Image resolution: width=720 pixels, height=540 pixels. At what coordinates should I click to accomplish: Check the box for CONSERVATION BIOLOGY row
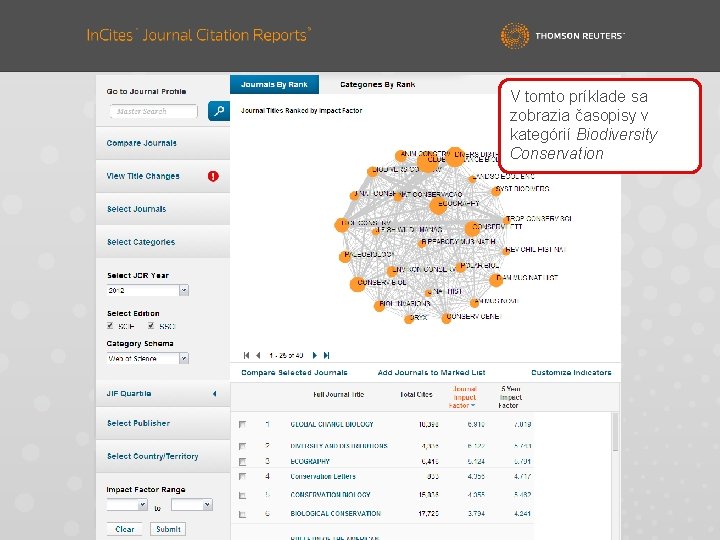click(x=242, y=495)
